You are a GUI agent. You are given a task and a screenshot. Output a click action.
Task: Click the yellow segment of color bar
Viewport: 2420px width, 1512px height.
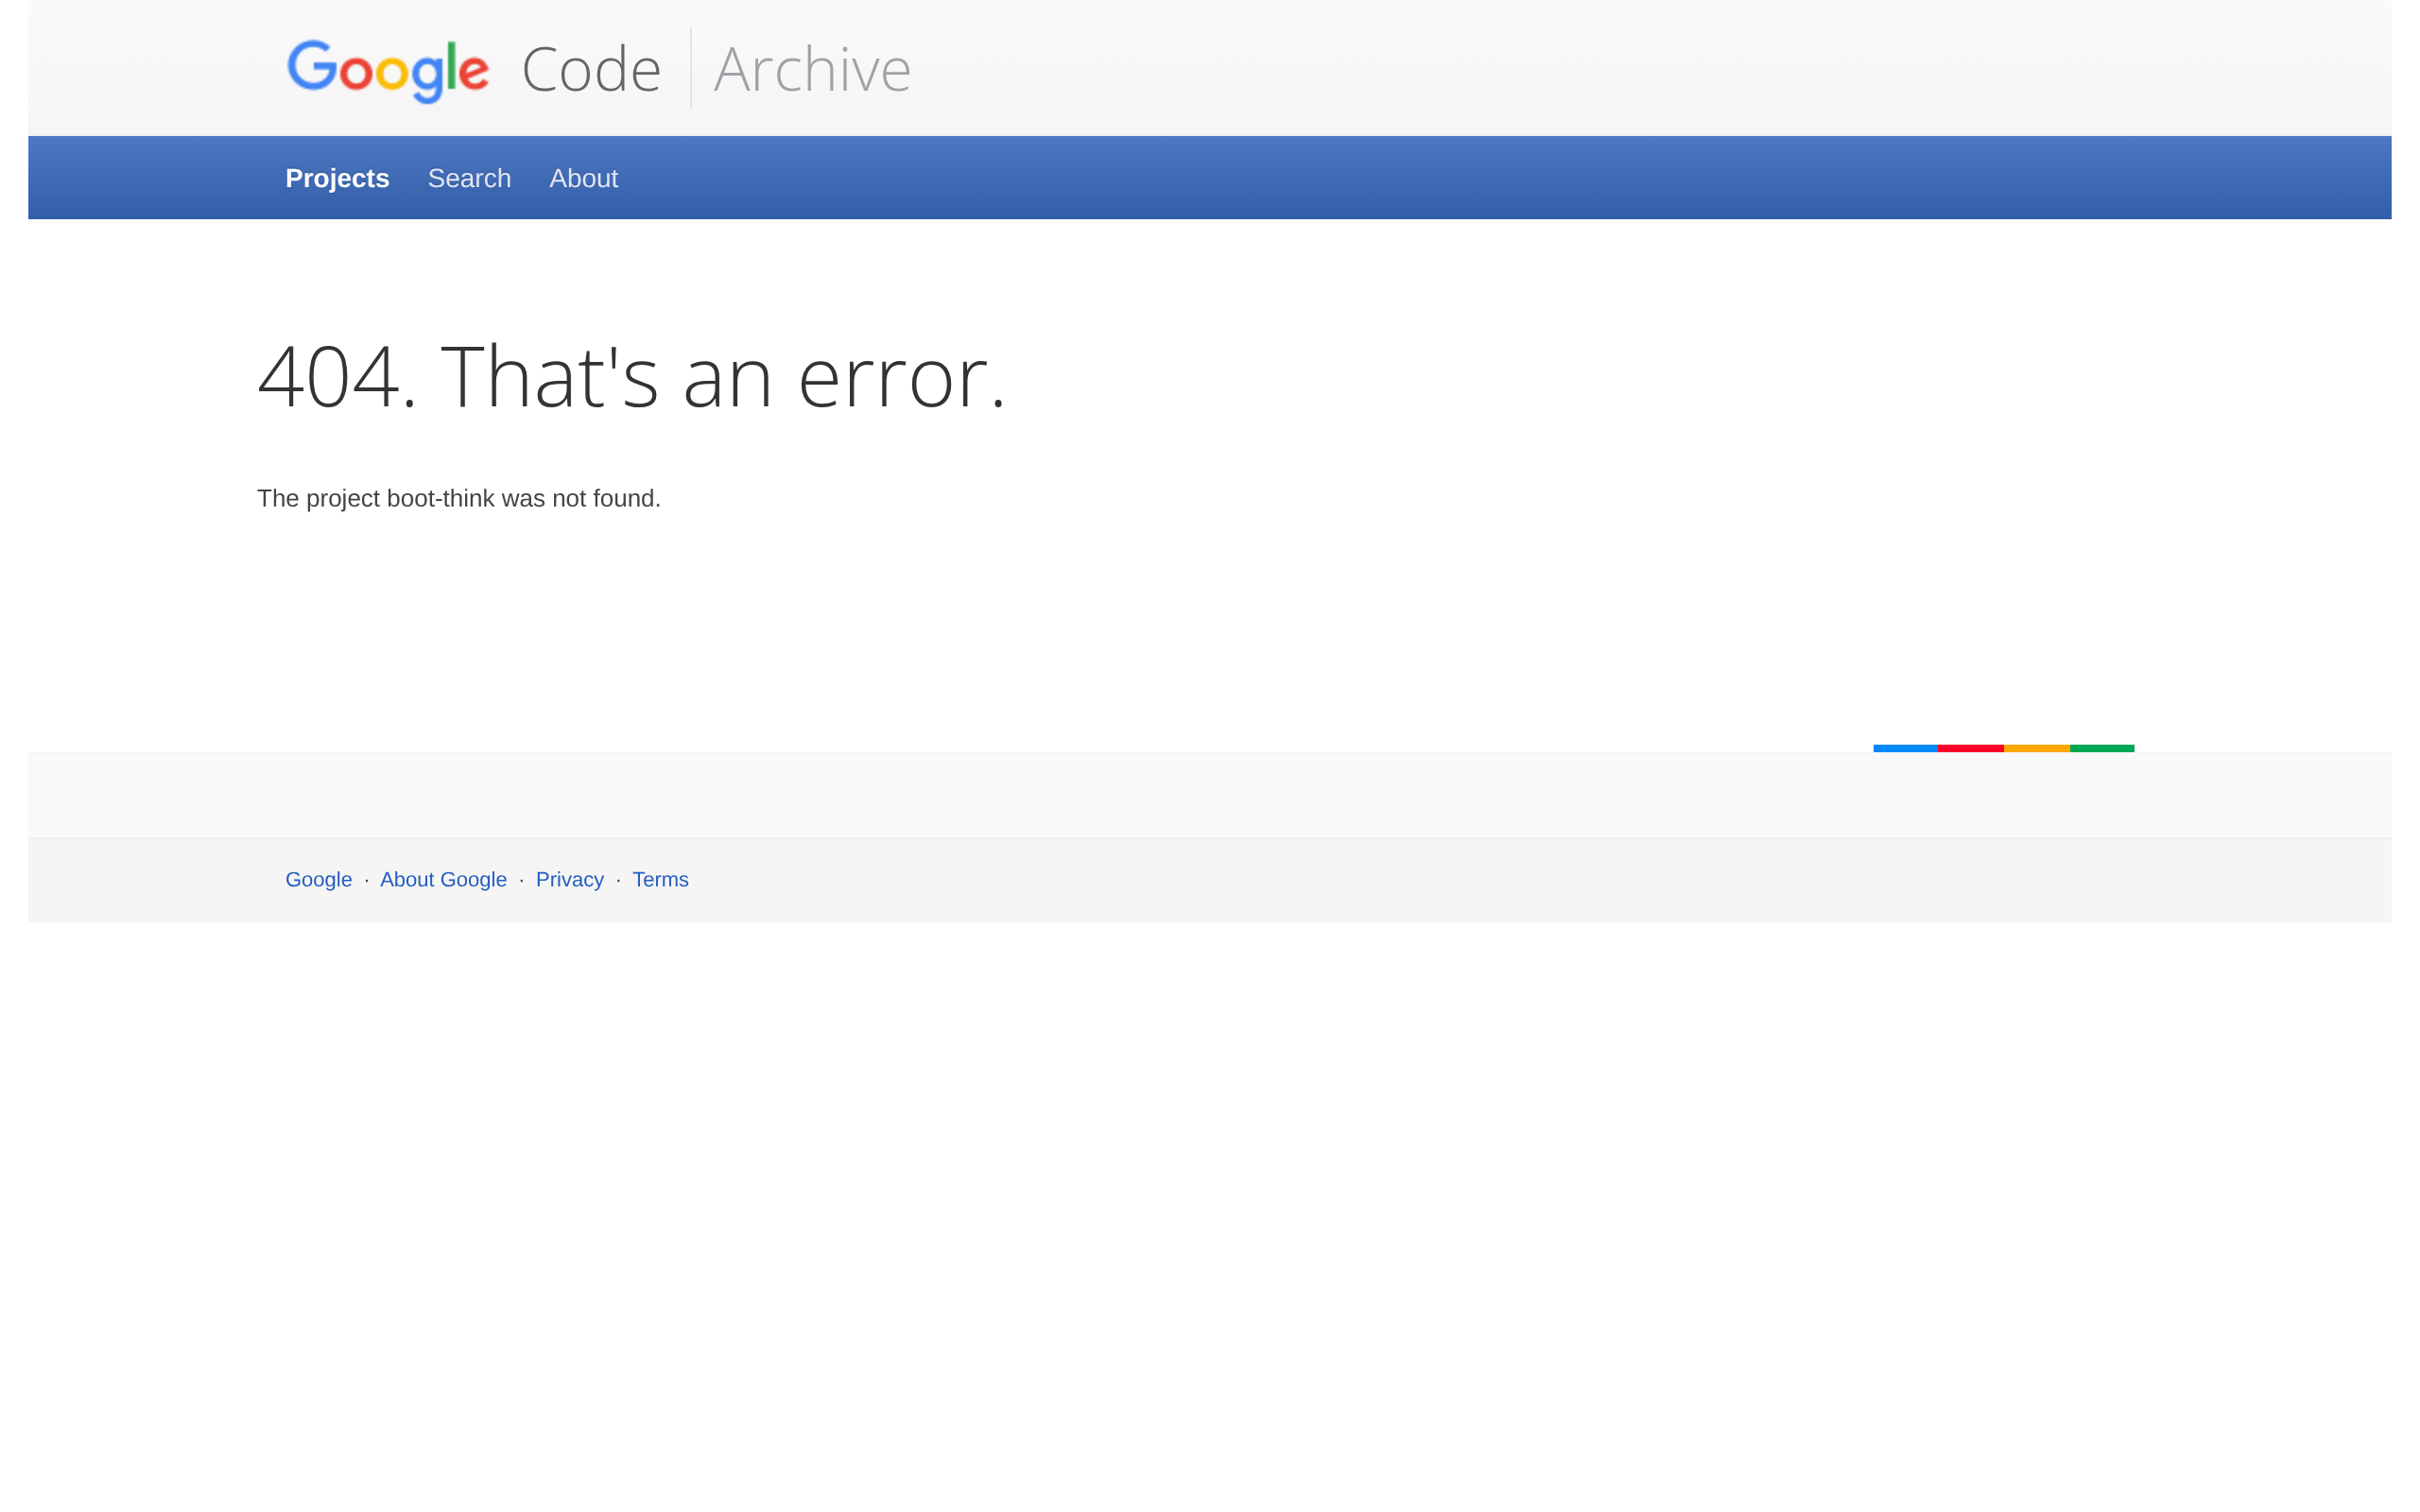click(x=2036, y=748)
